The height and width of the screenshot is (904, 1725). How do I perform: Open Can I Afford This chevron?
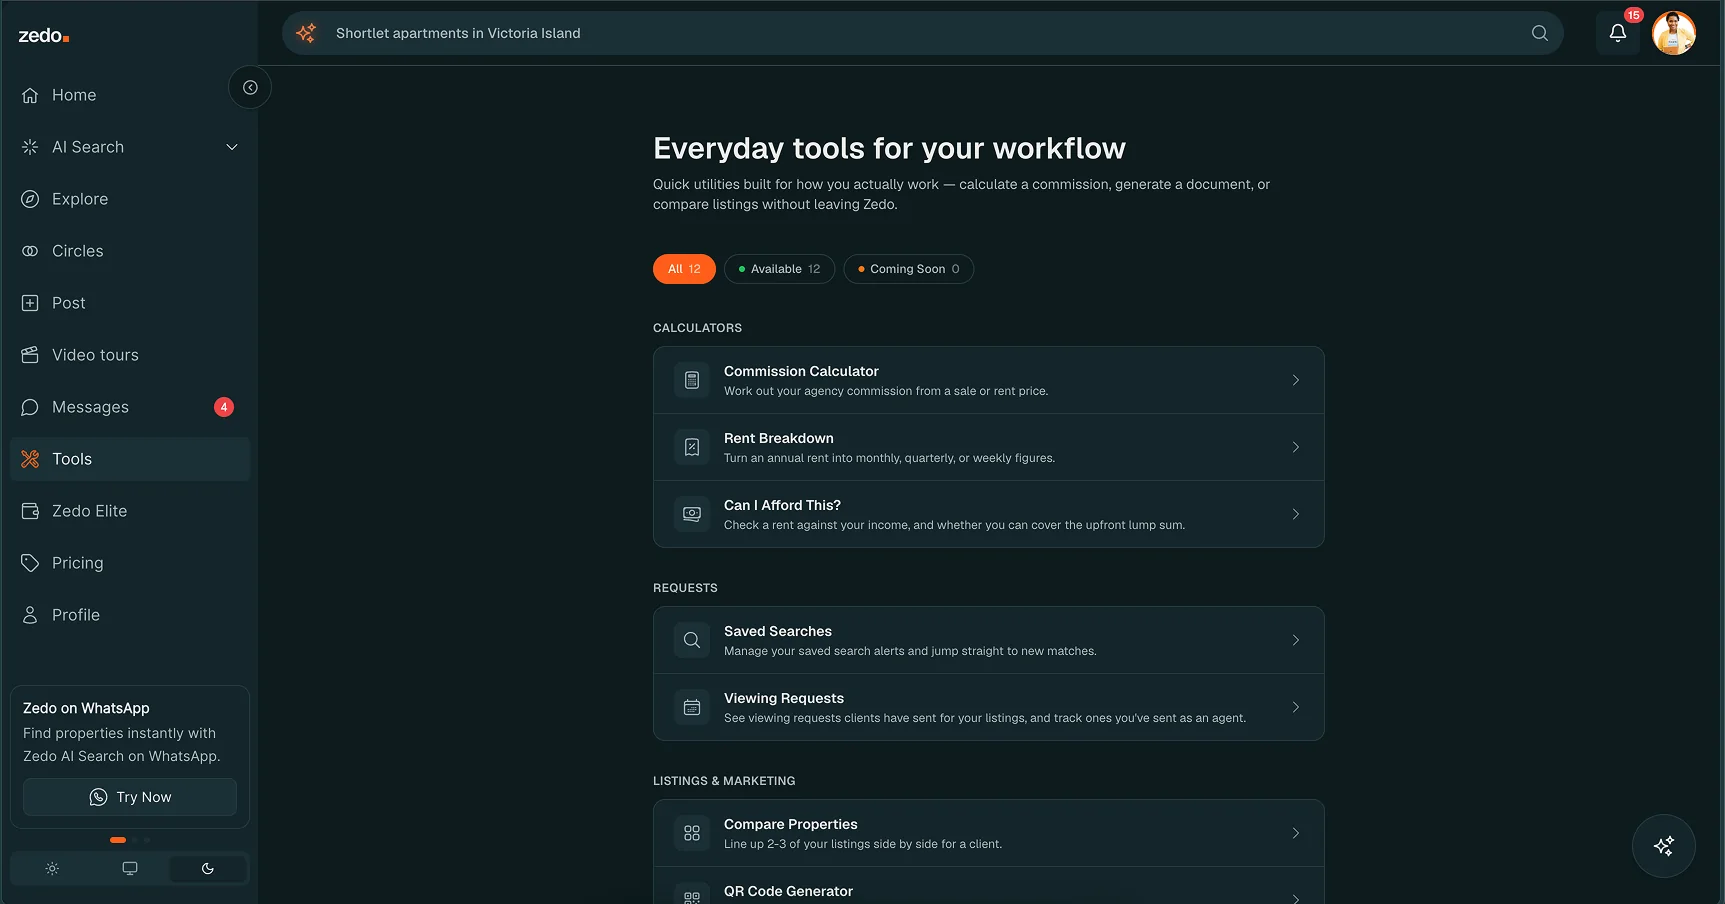point(1296,514)
